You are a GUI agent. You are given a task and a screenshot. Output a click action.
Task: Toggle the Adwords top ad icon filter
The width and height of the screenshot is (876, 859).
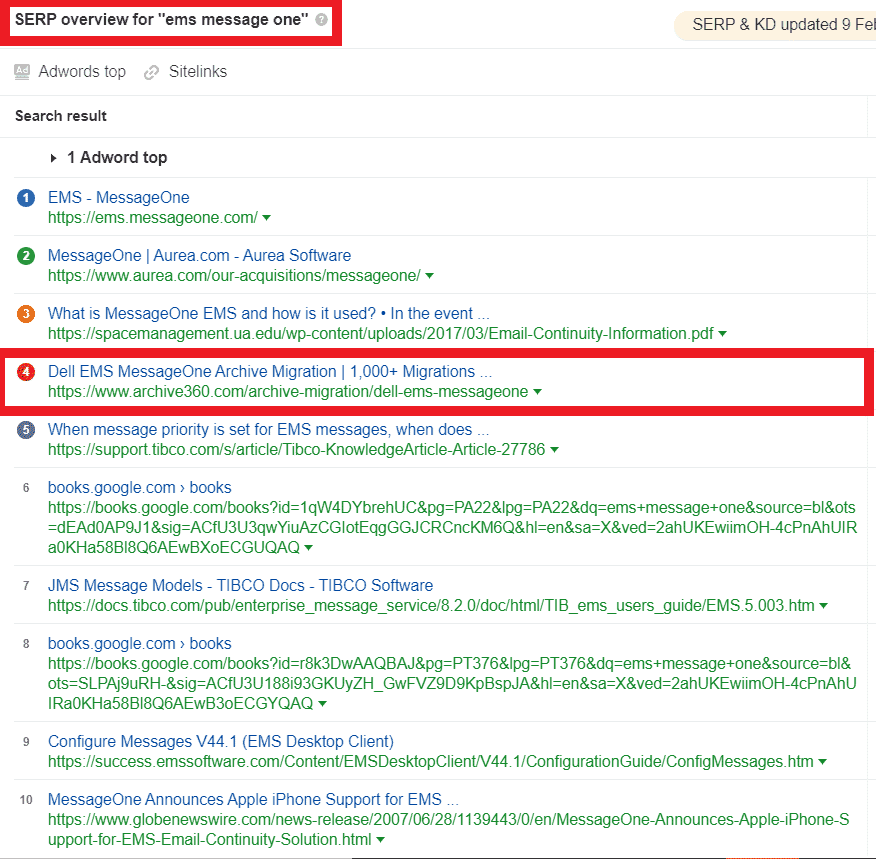coord(22,71)
